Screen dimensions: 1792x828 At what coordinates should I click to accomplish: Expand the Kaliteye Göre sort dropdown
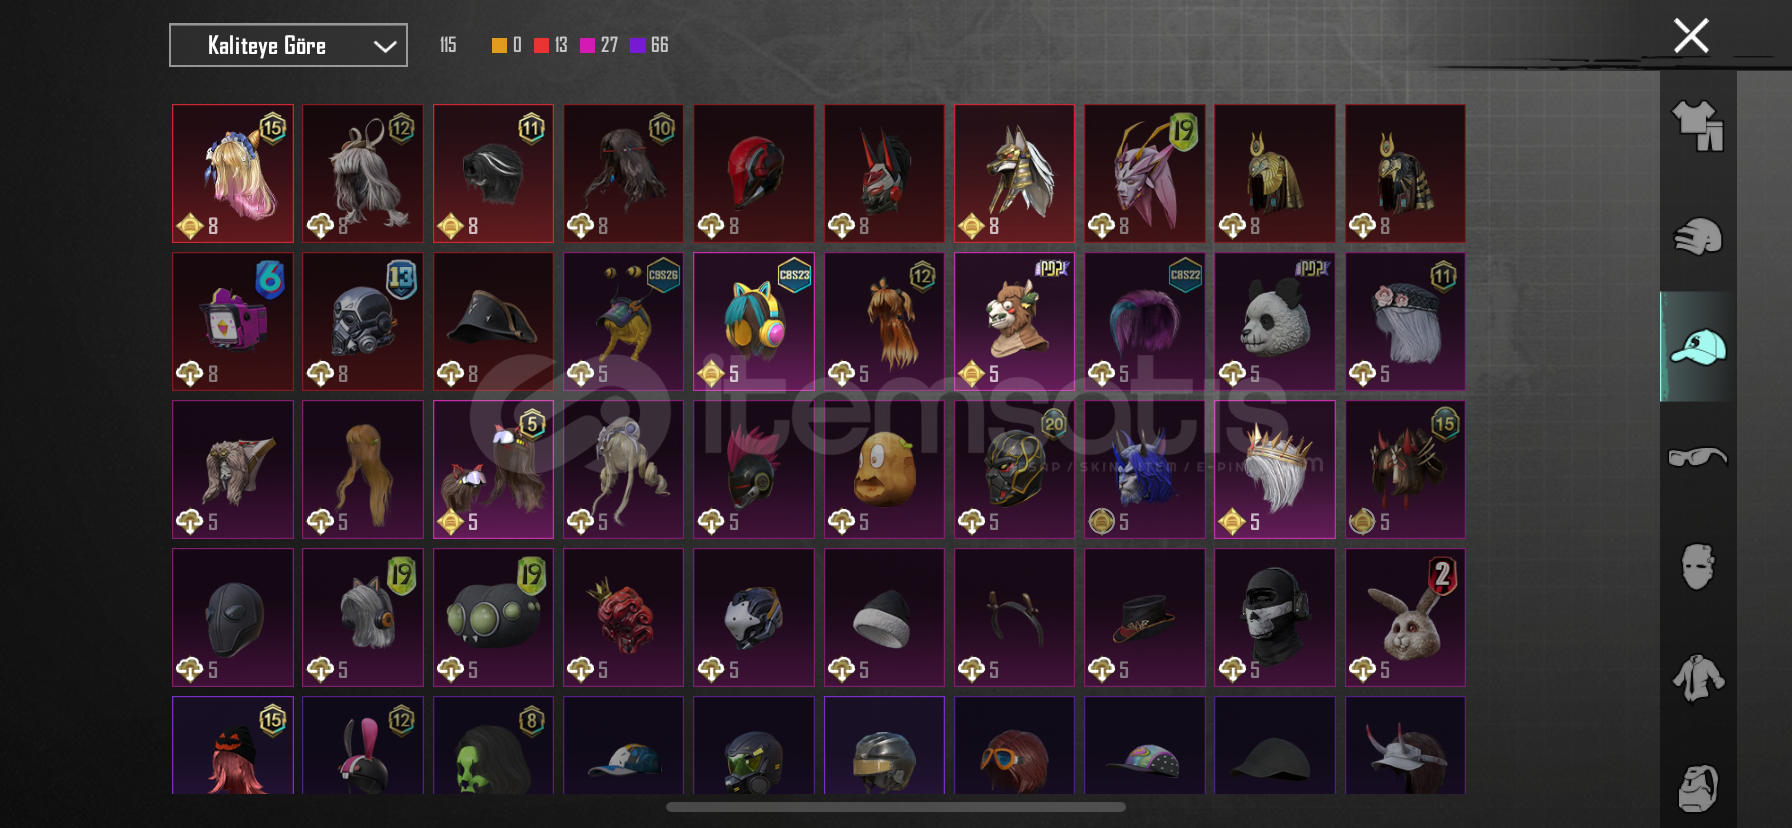coord(288,45)
